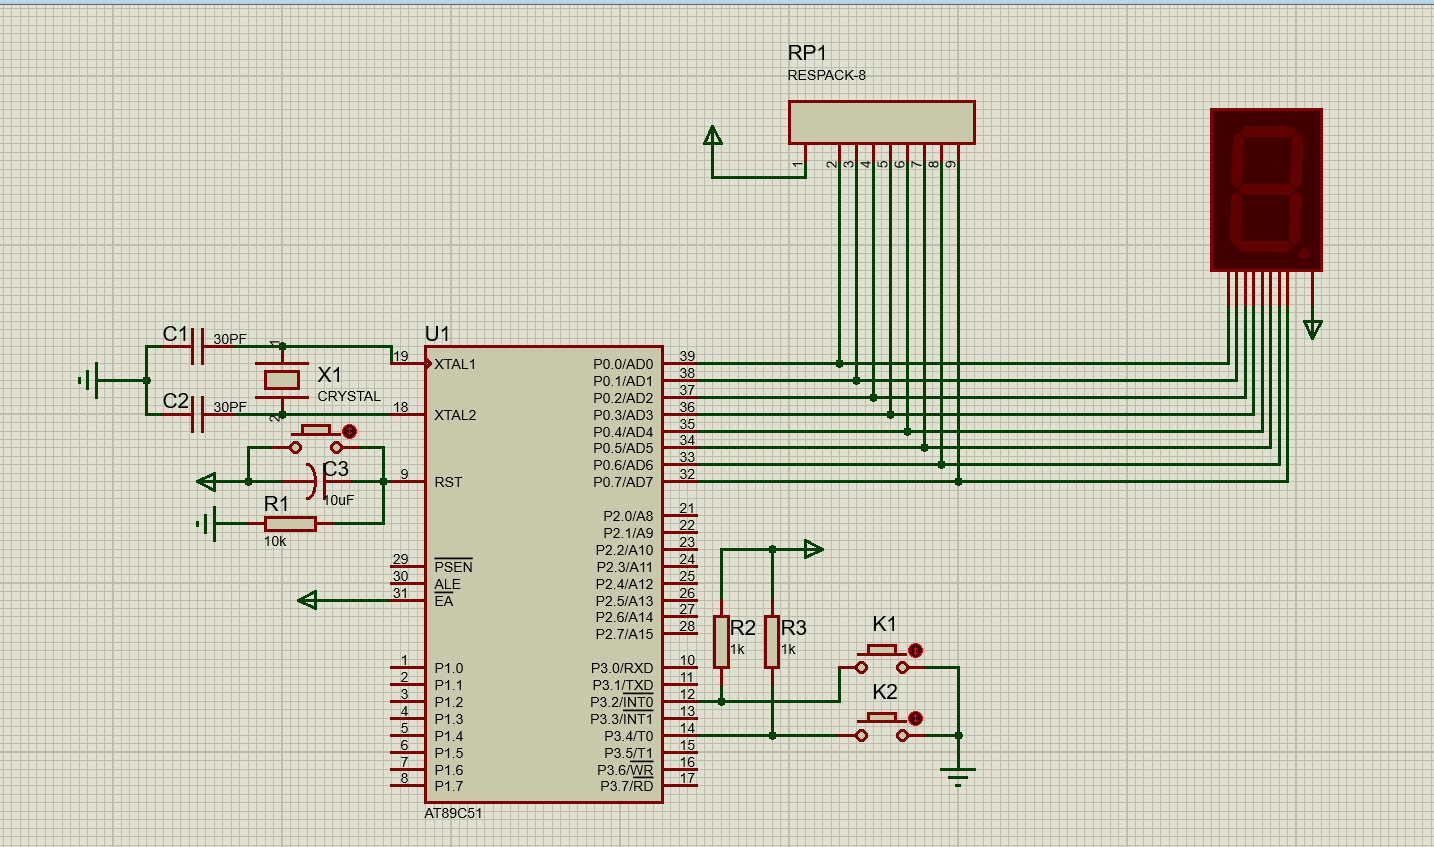This screenshot has width=1434, height=847.
Task: Click the XTAL1 pin label
Action: tap(455, 364)
